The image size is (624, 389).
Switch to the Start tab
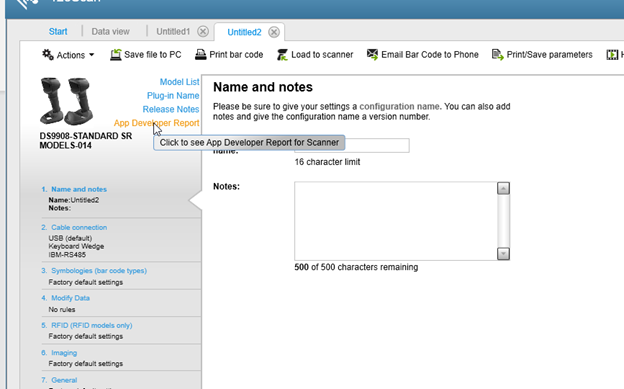click(x=58, y=31)
